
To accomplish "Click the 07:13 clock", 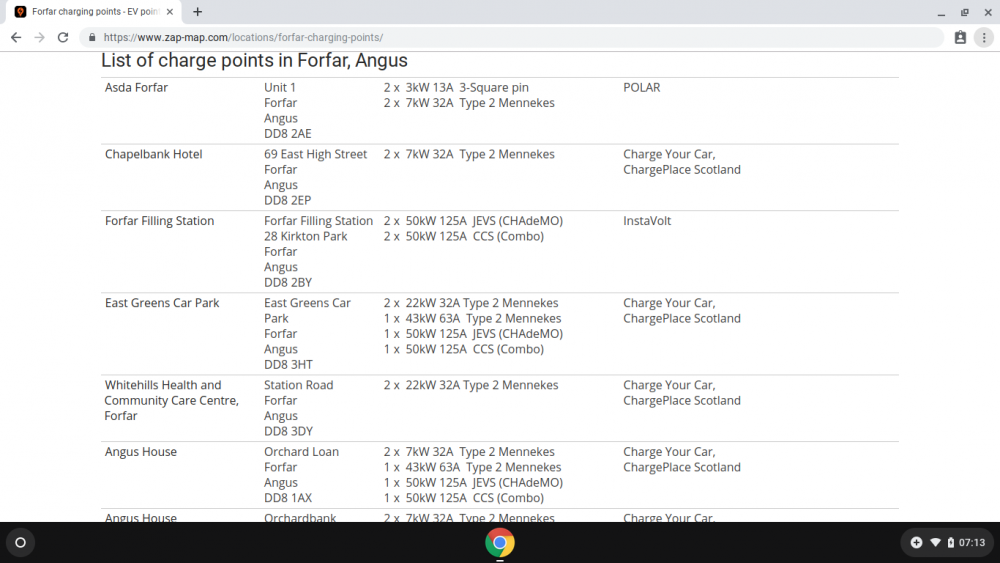I will [972, 543].
